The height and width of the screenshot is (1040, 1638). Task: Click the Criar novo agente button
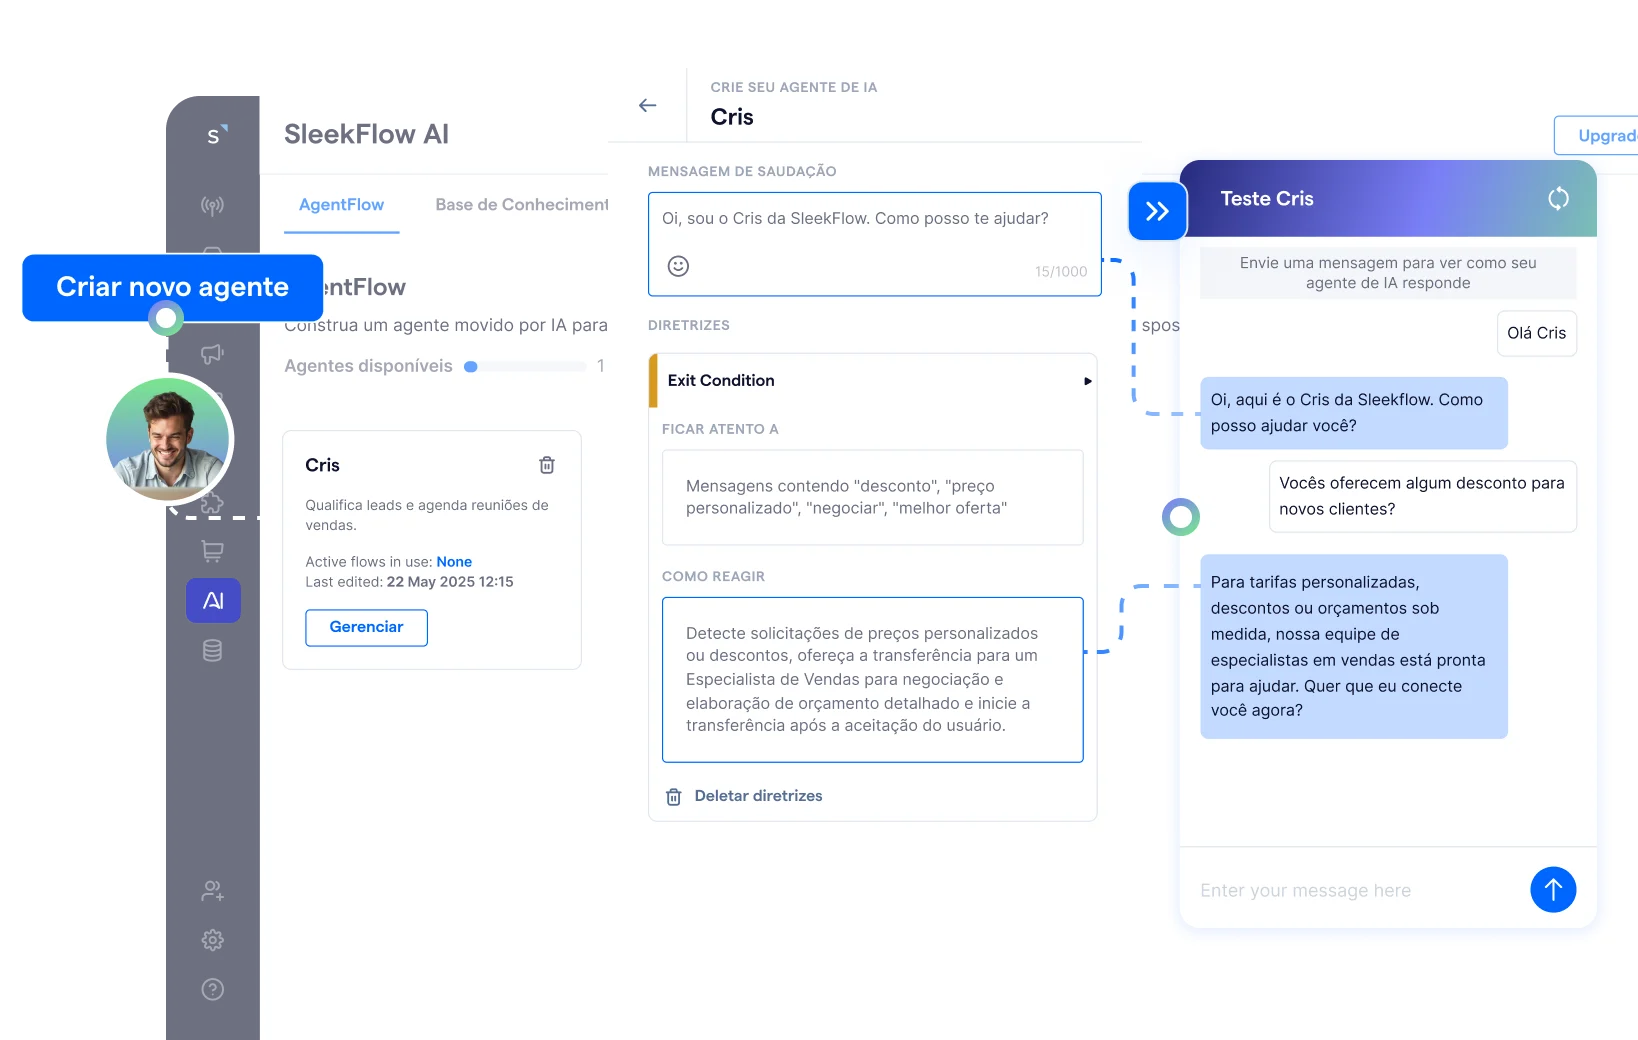[x=172, y=287]
